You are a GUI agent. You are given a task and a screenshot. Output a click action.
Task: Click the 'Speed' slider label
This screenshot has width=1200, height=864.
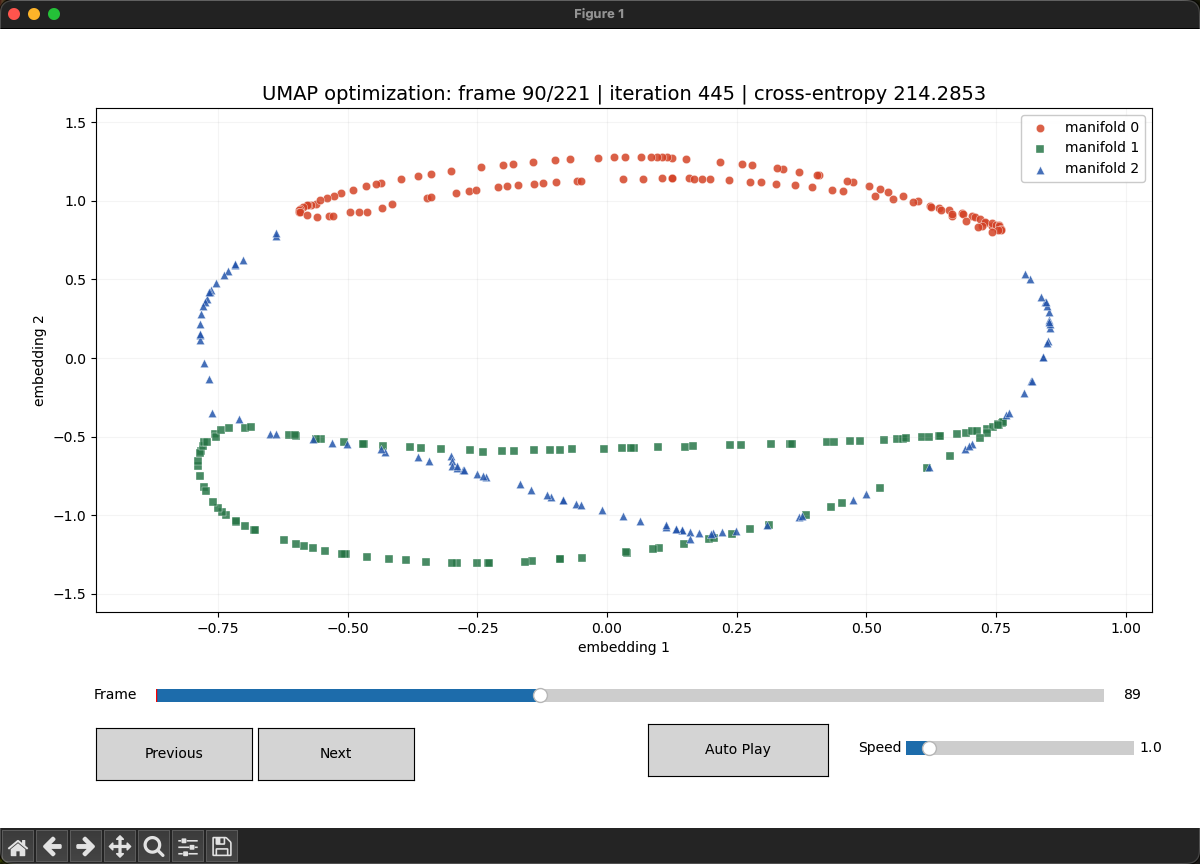[x=880, y=747]
